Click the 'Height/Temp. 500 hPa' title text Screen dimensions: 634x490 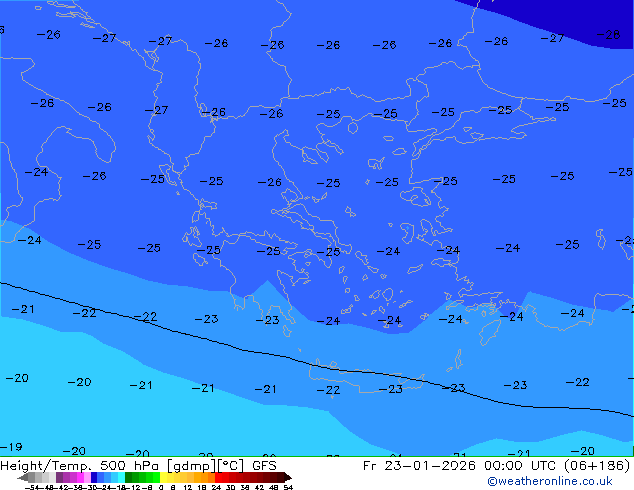click(x=81, y=466)
